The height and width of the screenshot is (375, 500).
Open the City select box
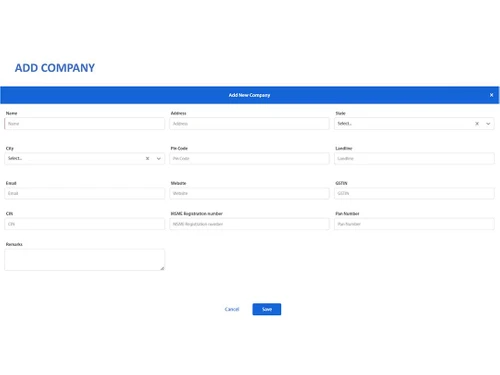84,159
